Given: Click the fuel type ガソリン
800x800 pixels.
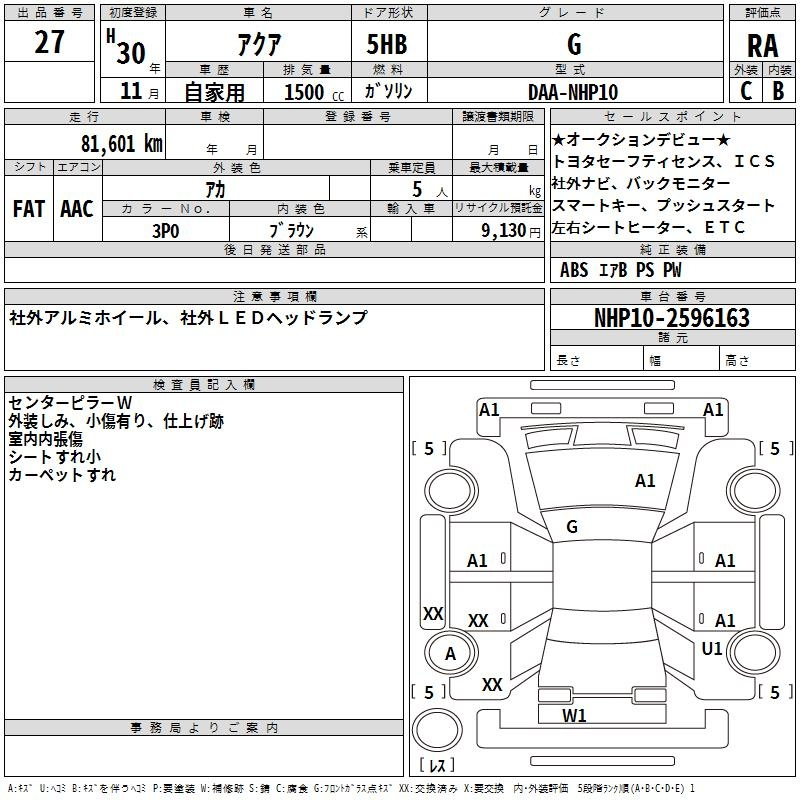Looking at the screenshot, I should (x=388, y=91).
